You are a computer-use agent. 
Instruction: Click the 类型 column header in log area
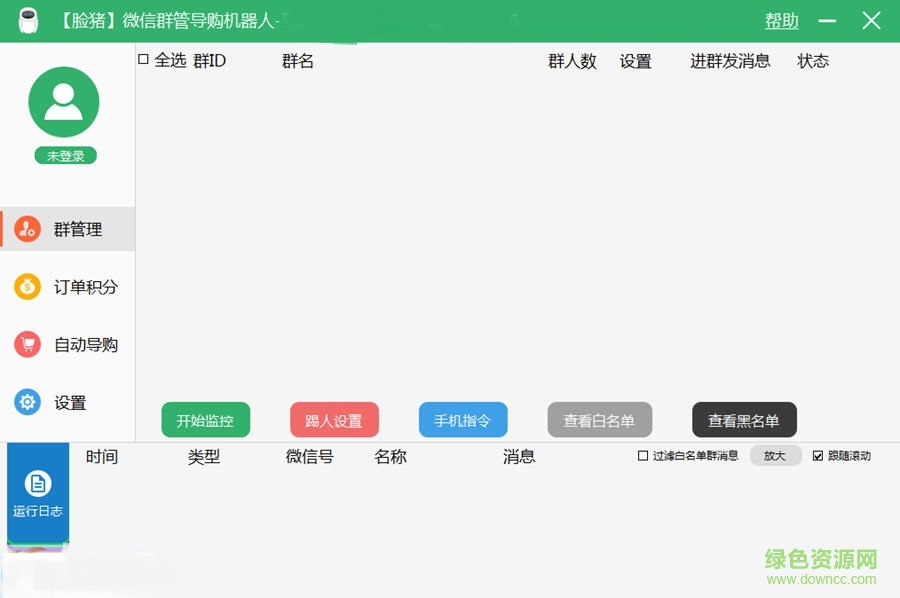tap(205, 457)
